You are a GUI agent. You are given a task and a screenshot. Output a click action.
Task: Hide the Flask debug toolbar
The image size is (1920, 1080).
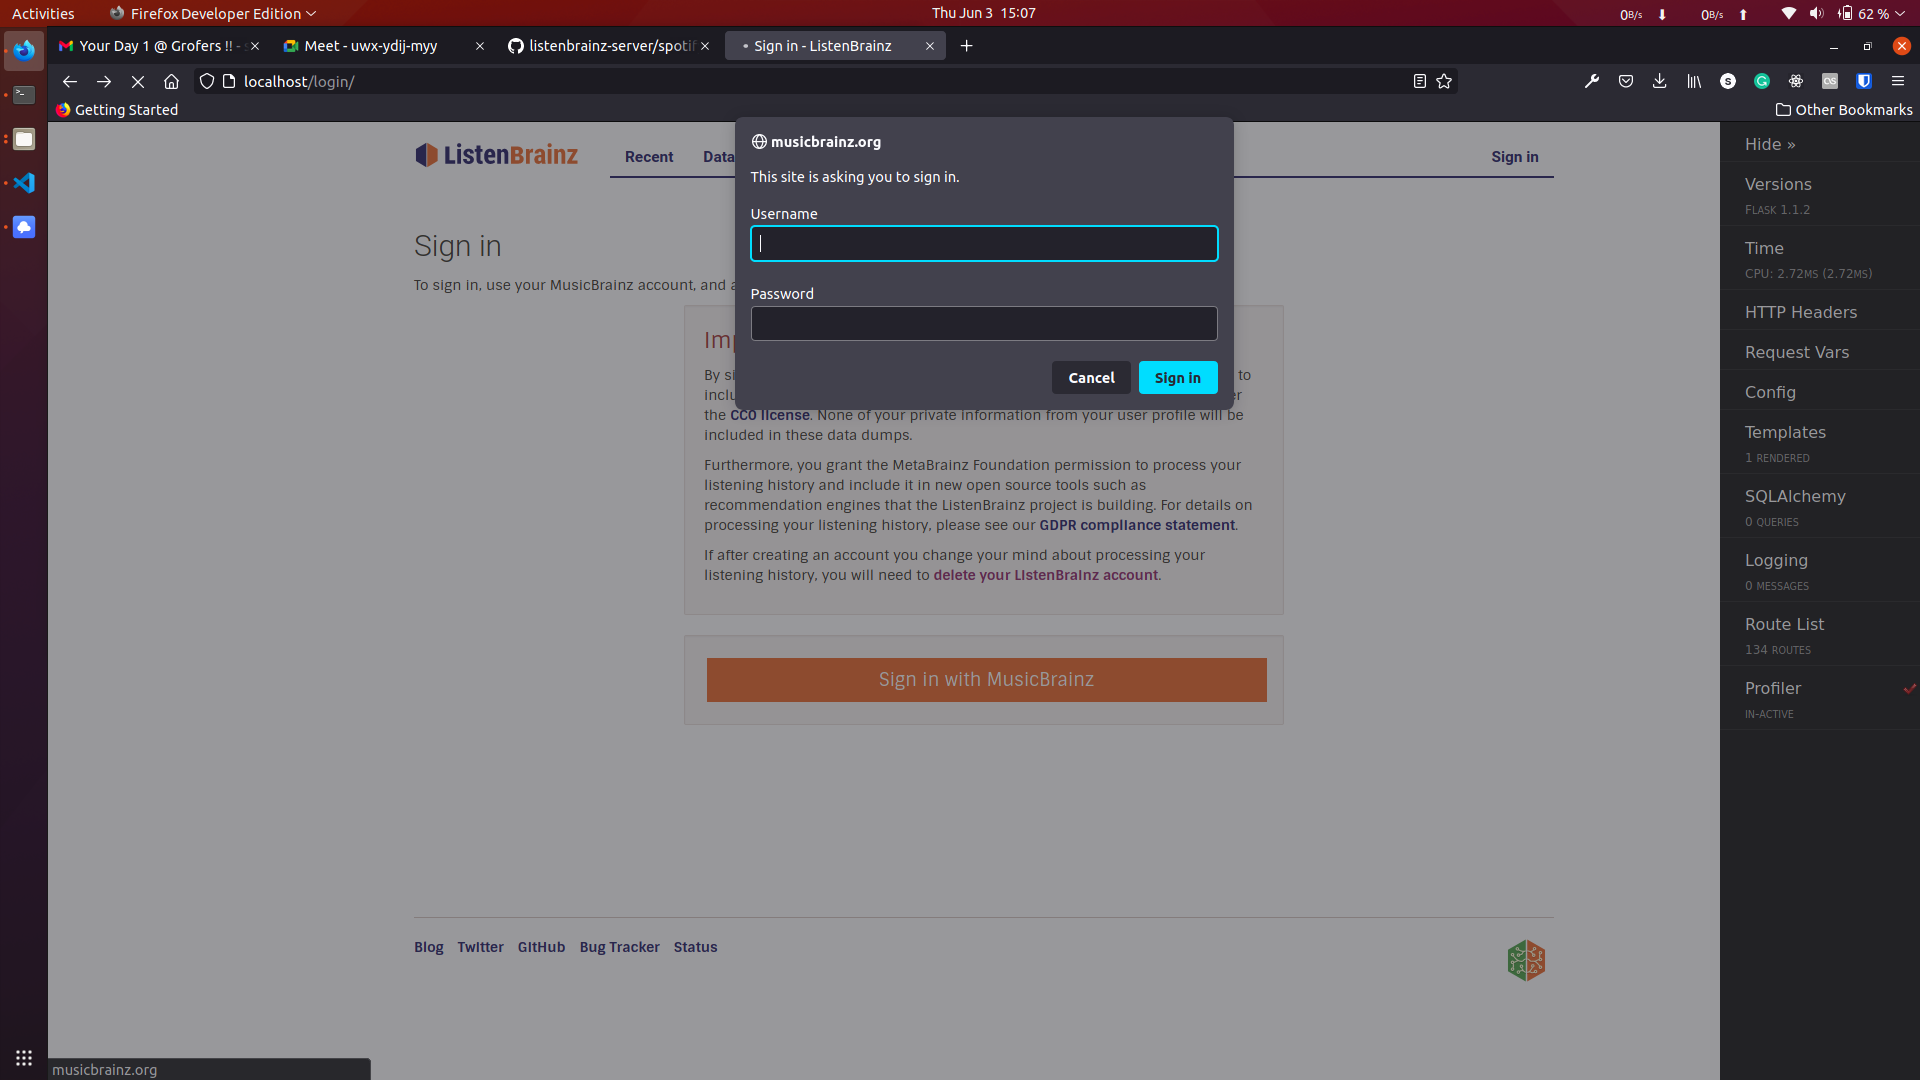[x=1770, y=144]
